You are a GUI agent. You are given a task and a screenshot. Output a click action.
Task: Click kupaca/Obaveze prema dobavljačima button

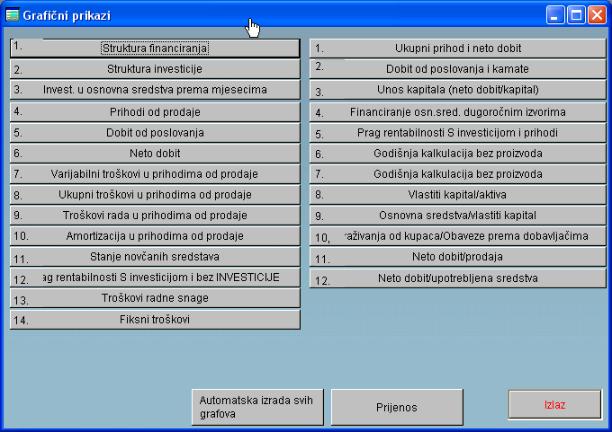(457, 236)
